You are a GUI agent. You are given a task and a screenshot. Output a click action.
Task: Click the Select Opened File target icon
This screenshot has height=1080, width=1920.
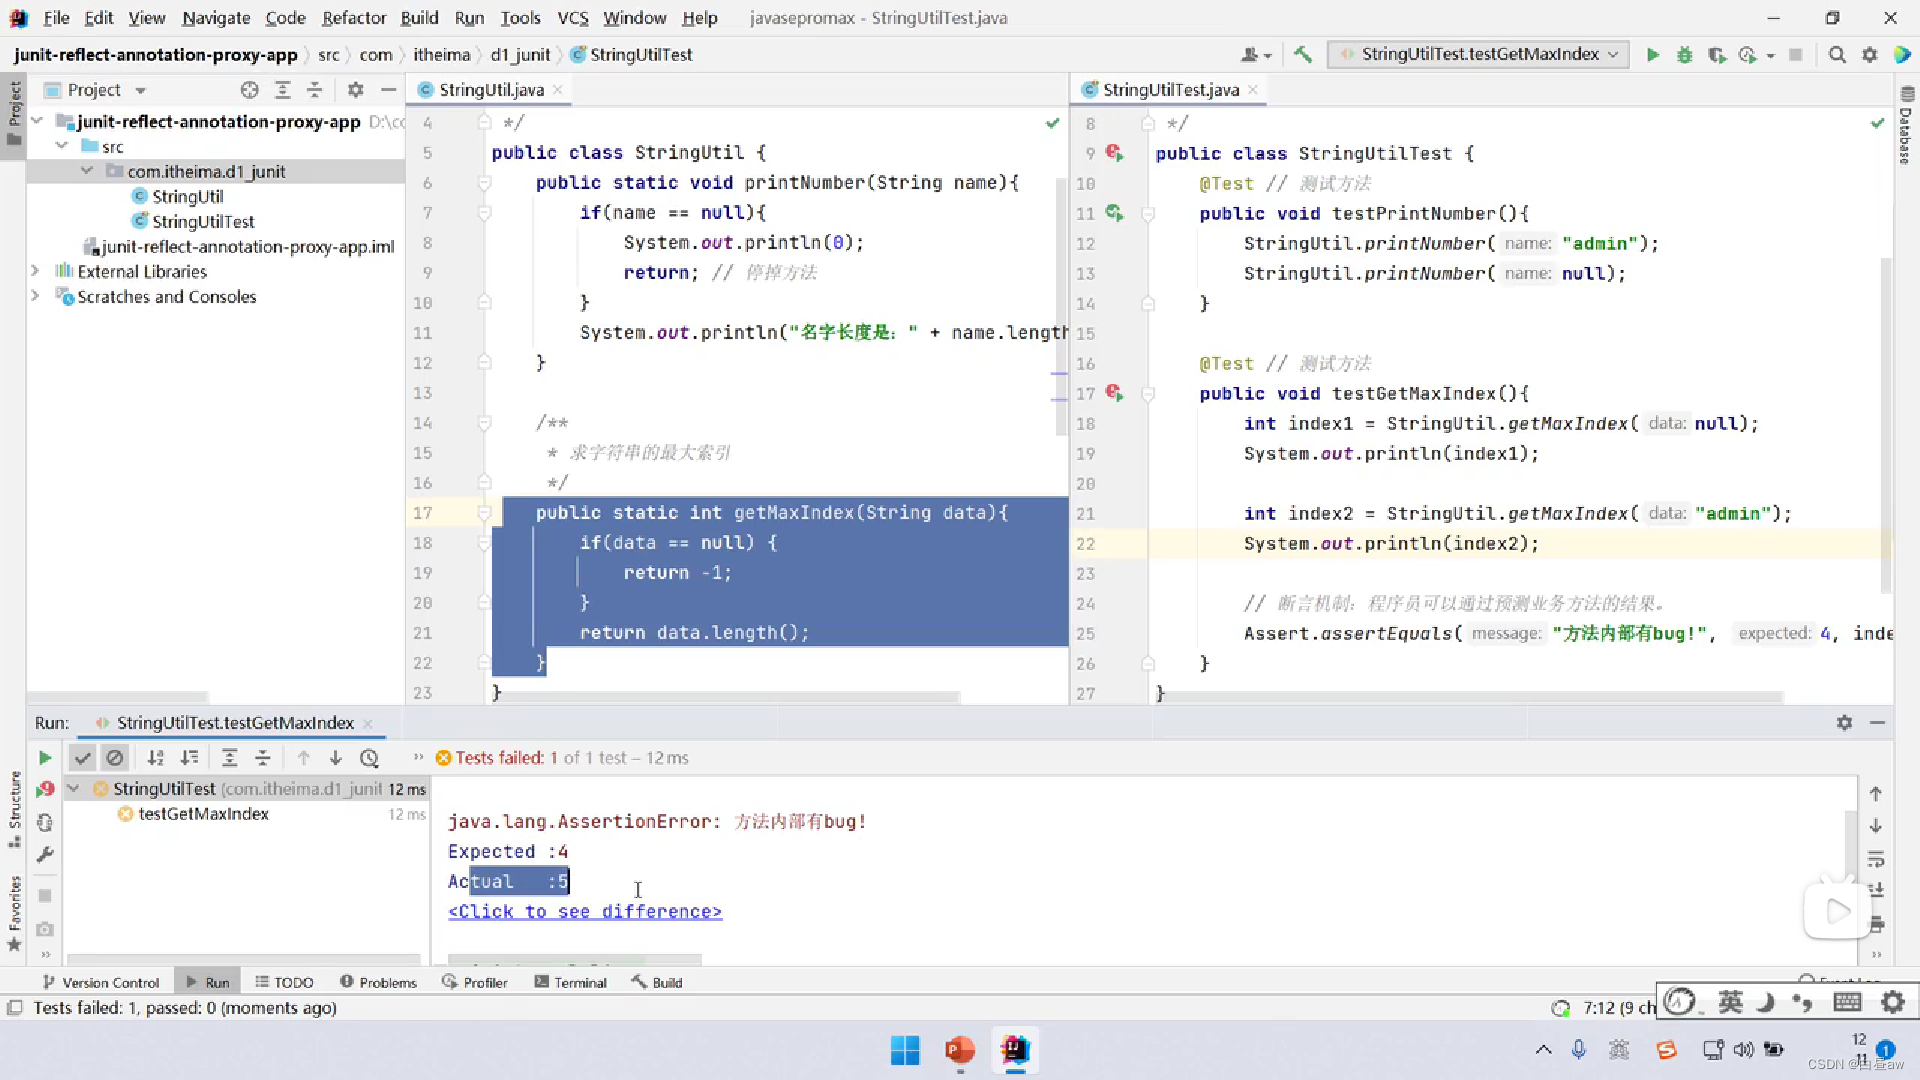click(249, 90)
